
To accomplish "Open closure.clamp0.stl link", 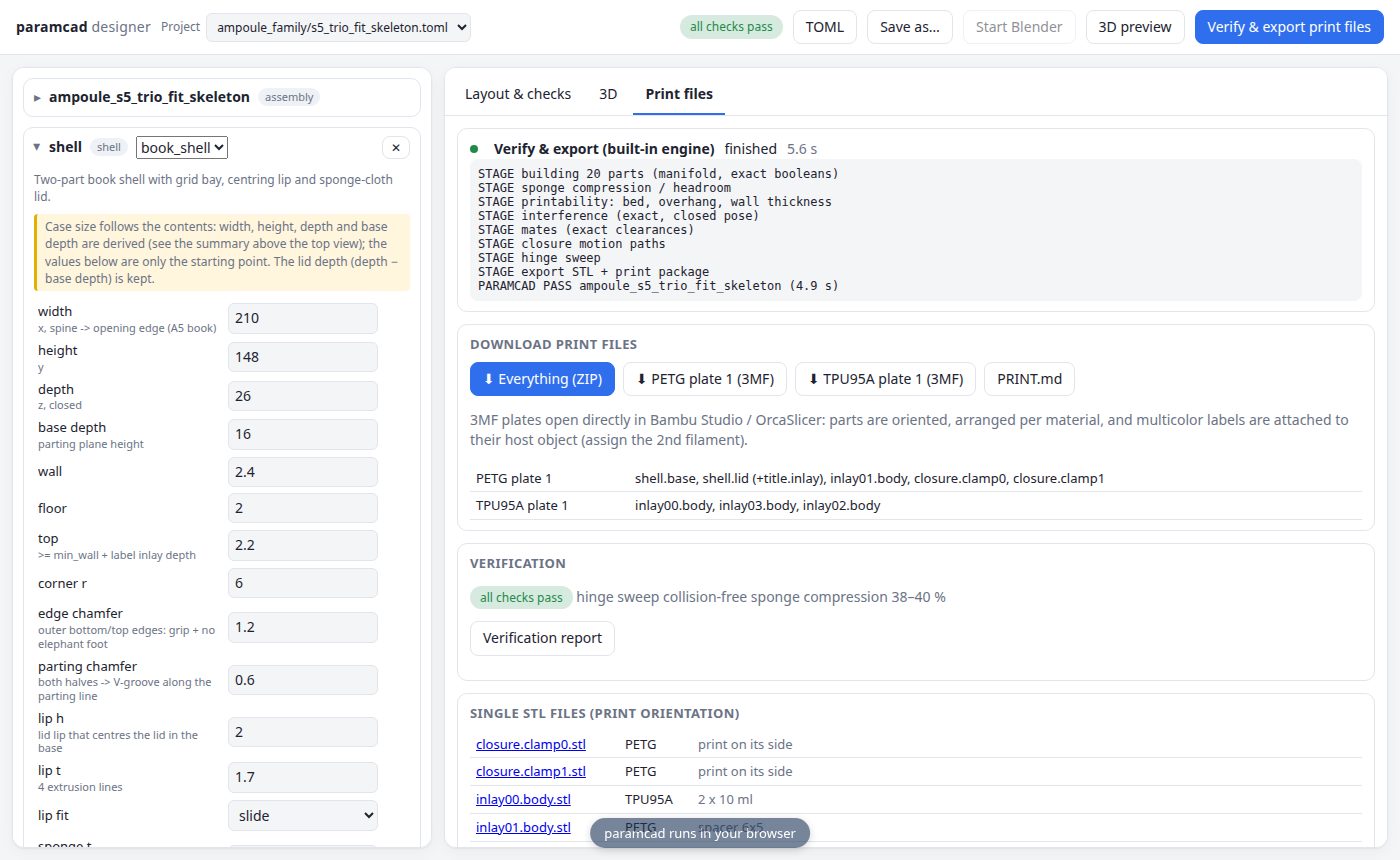I will (531, 744).
